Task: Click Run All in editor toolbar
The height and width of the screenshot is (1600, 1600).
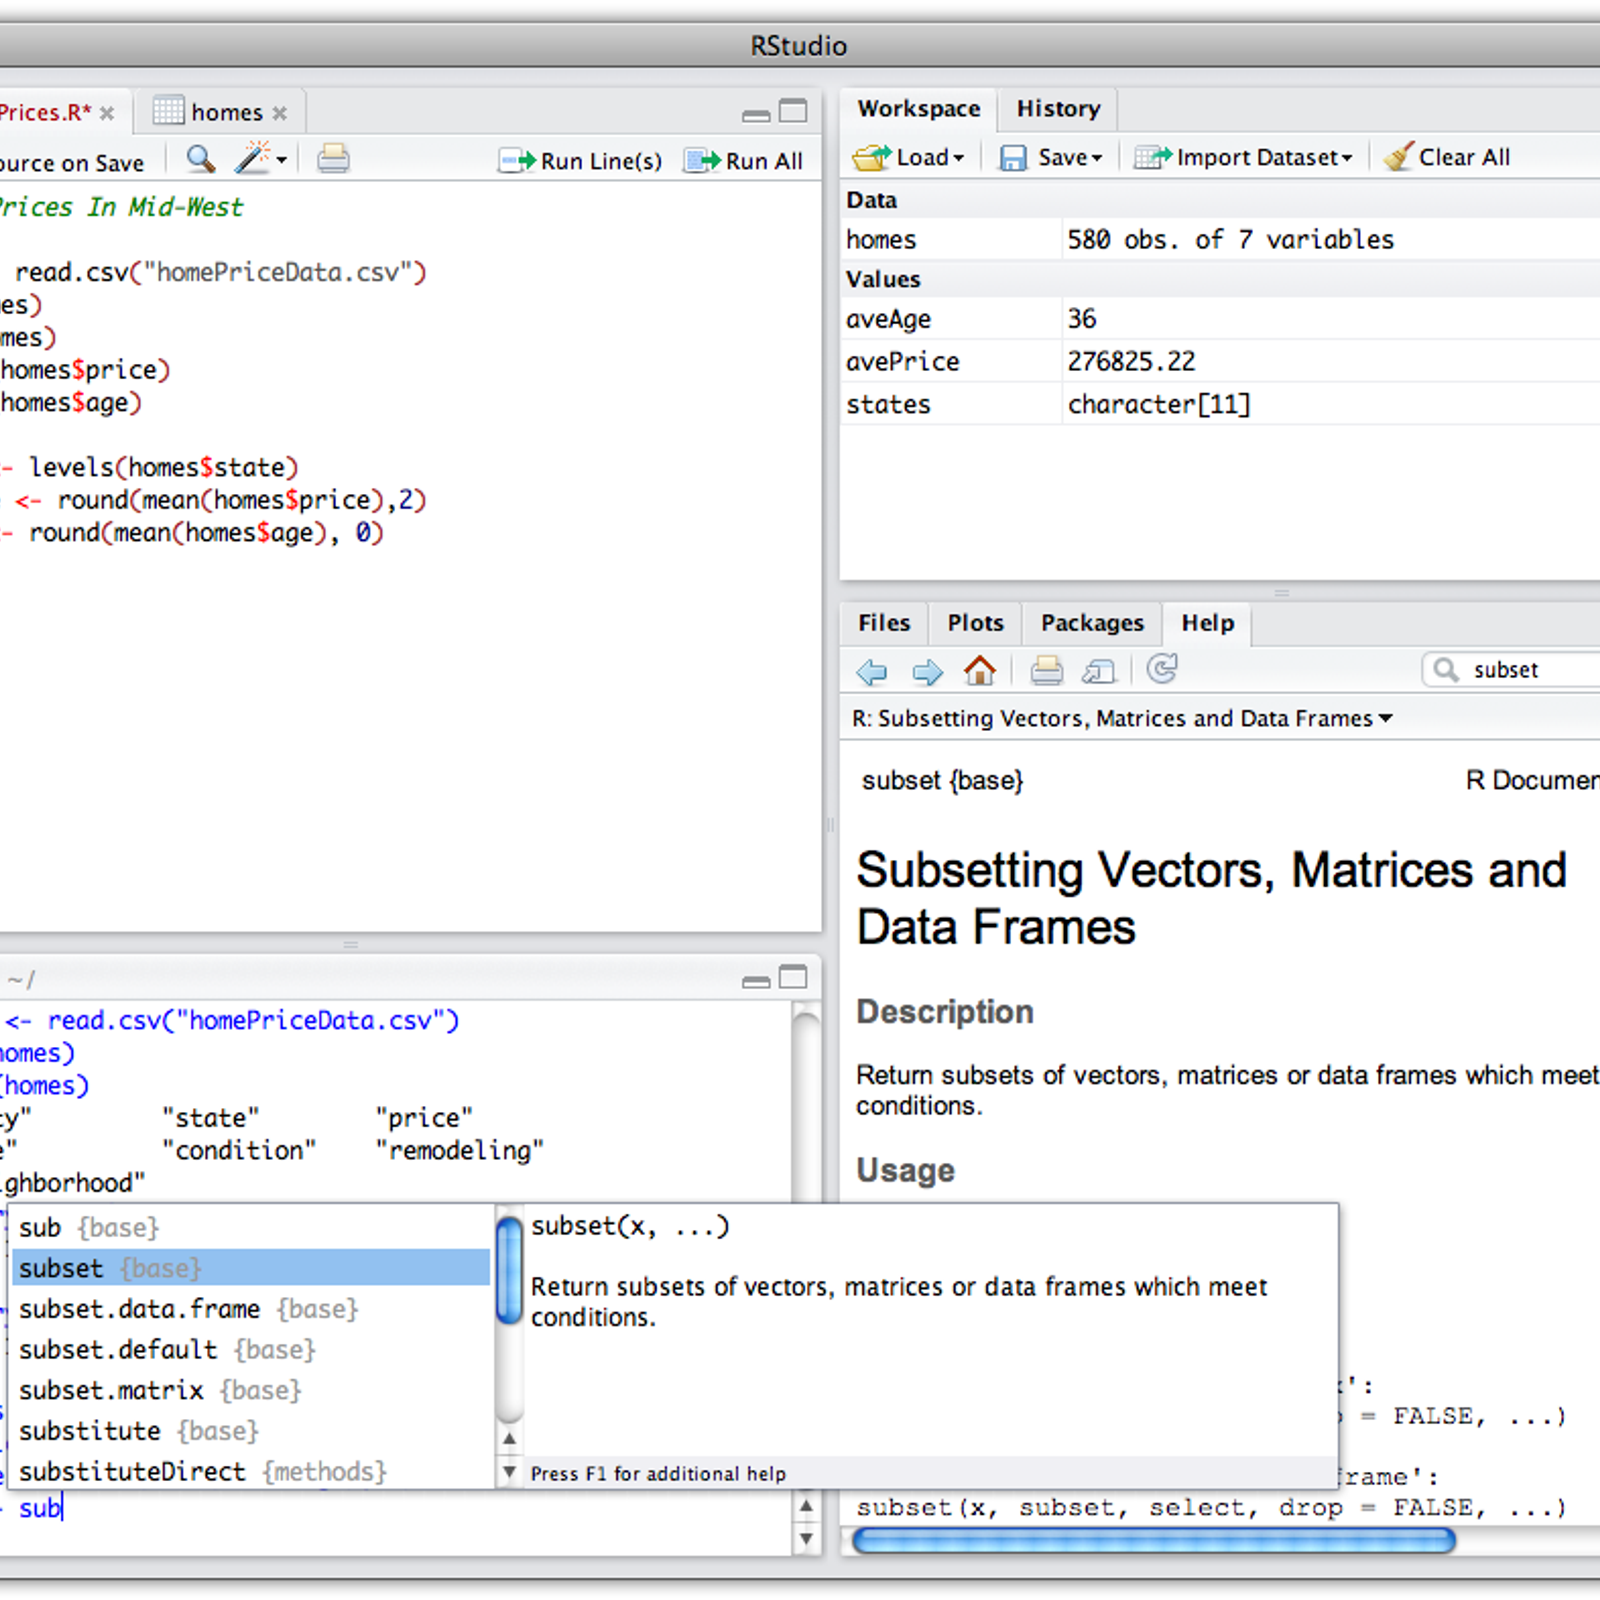Action: click(744, 161)
